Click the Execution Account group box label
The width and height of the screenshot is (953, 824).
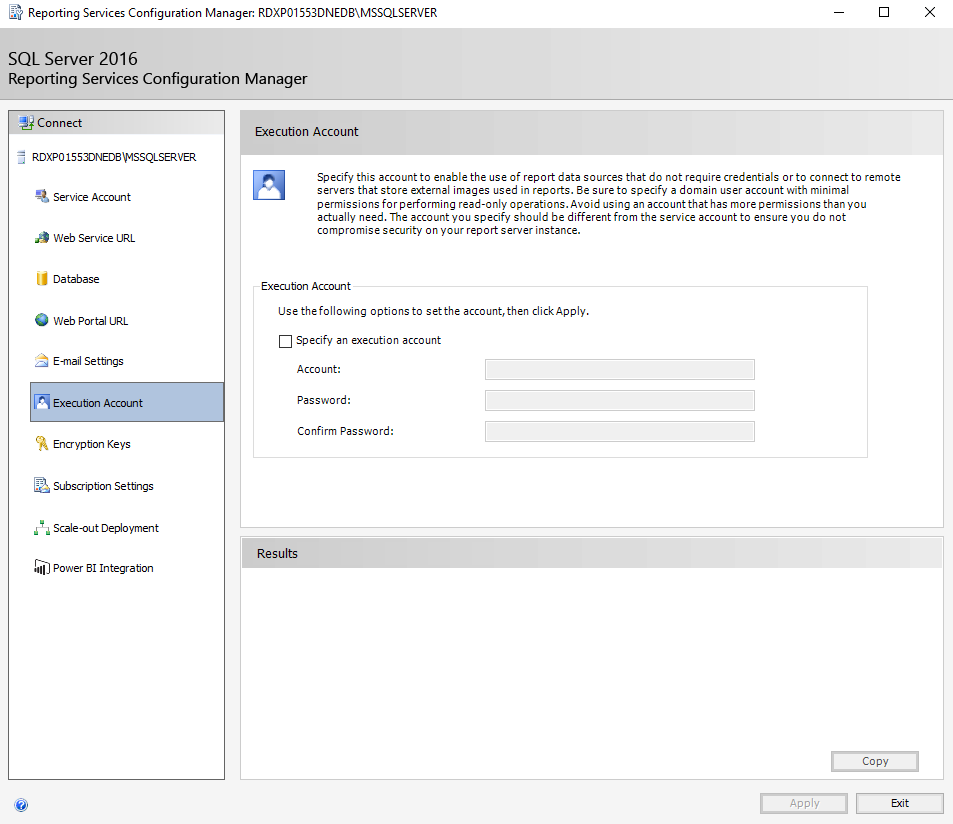click(306, 286)
